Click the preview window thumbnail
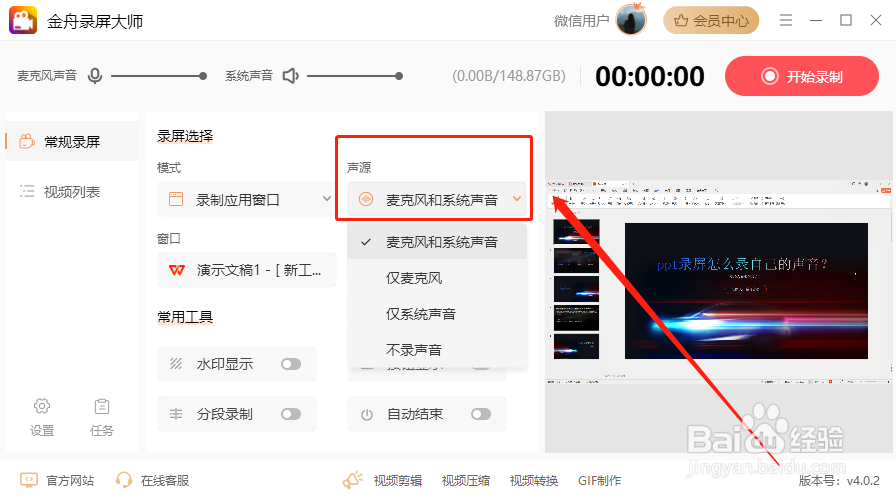The width and height of the screenshot is (896, 499). coord(719,282)
